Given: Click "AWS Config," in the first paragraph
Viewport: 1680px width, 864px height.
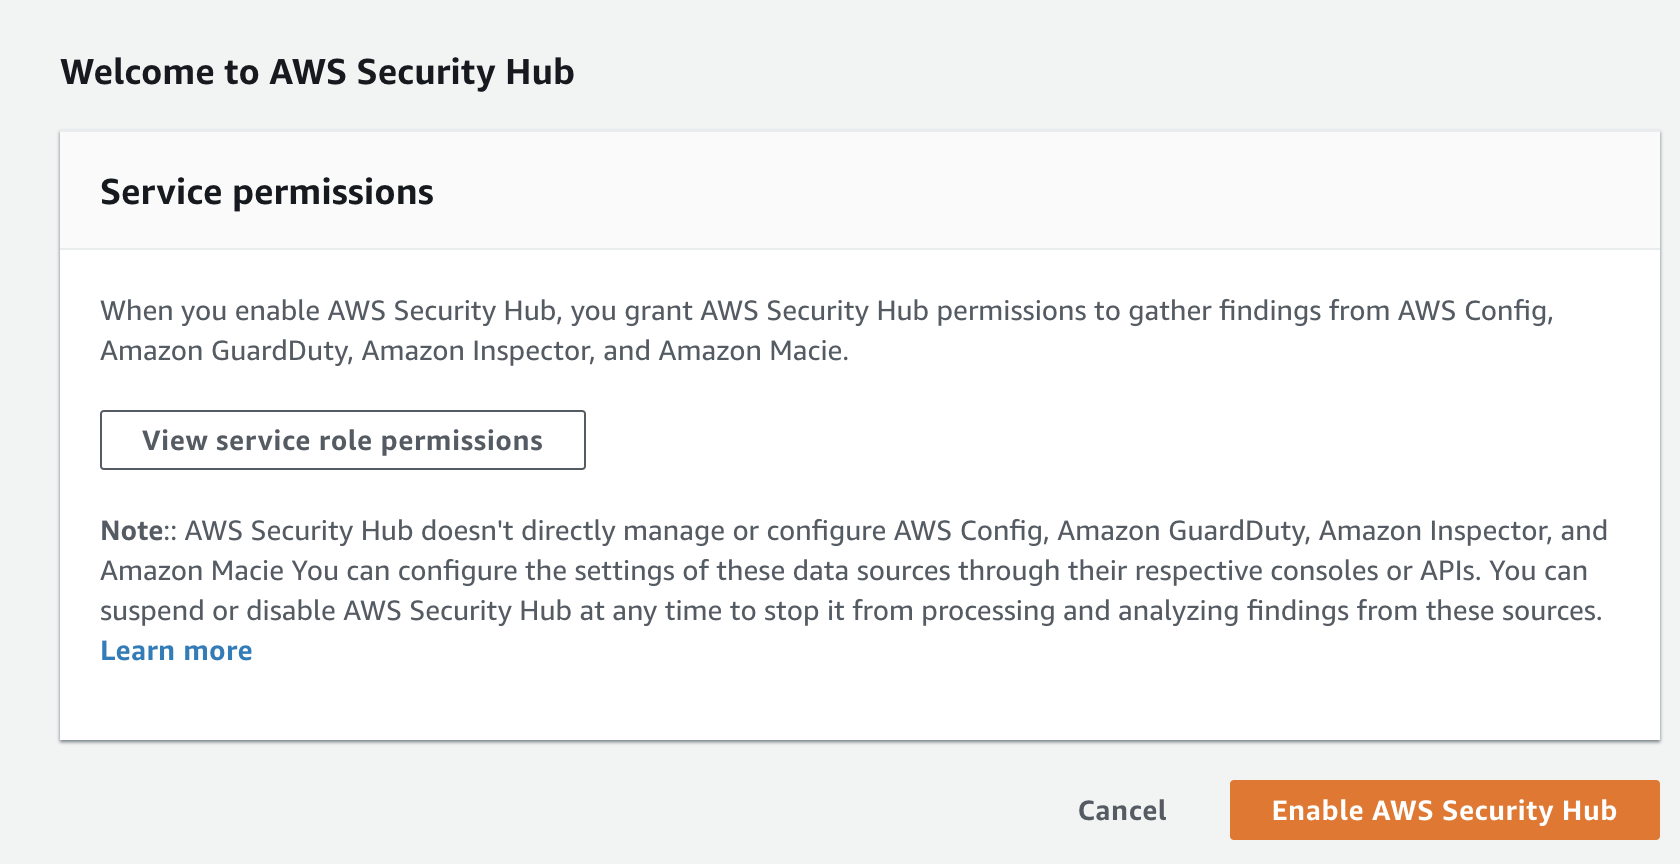Looking at the screenshot, I should click(1475, 311).
